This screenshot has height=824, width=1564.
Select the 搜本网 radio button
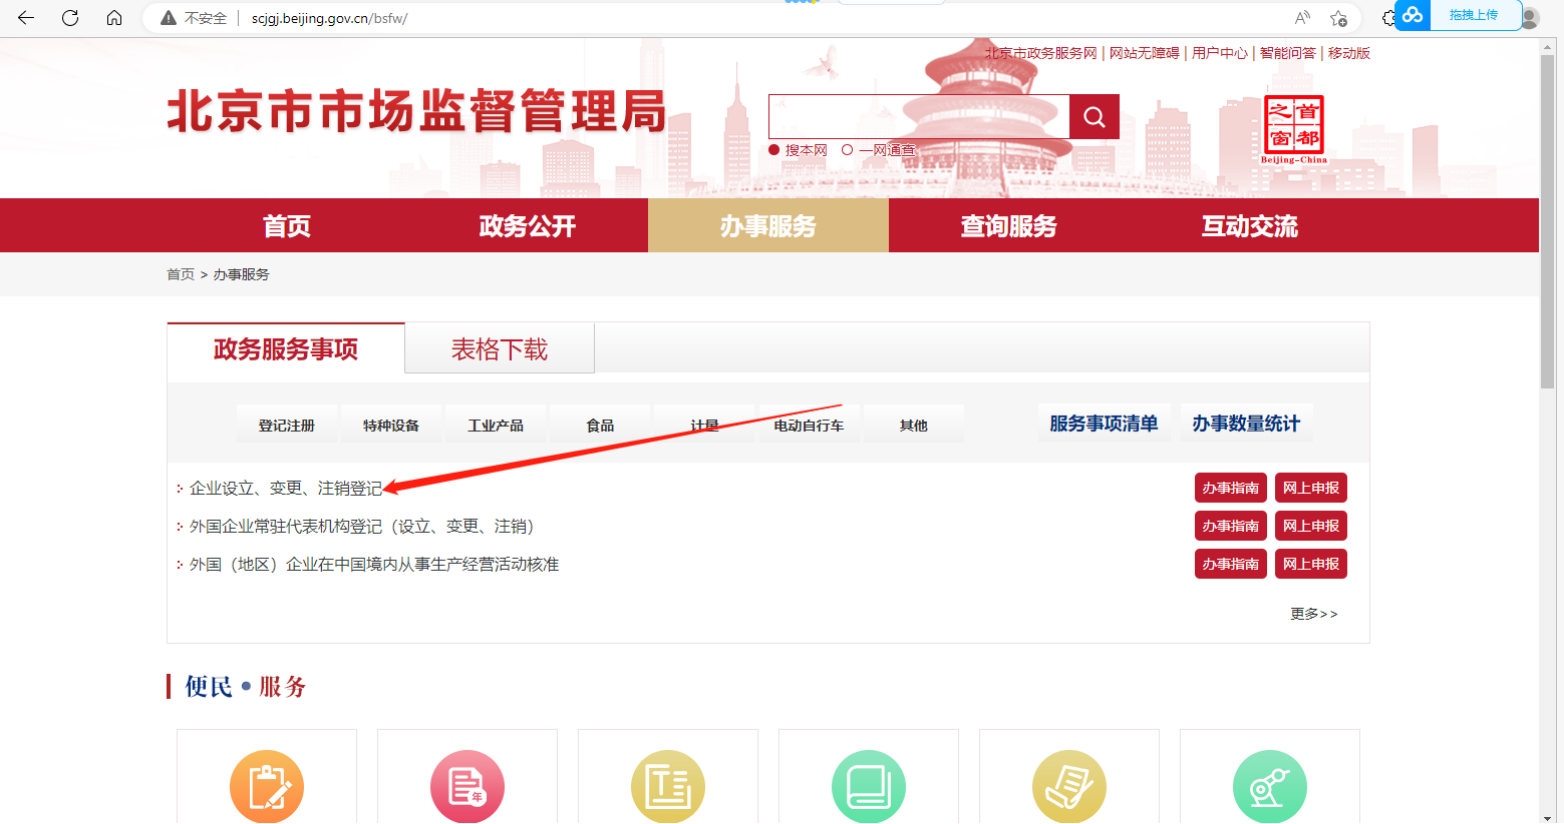pyautogui.click(x=774, y=149)
